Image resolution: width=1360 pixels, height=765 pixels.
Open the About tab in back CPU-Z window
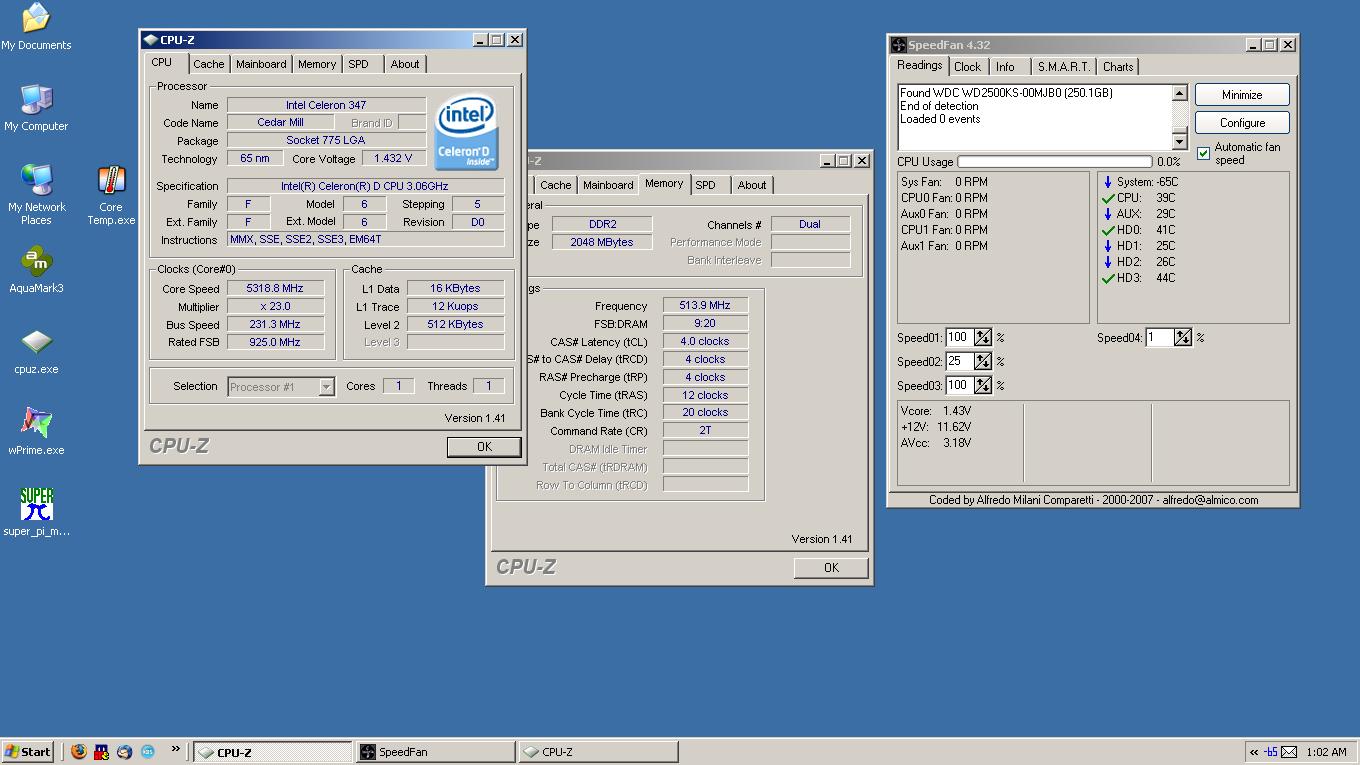(752, 185)
